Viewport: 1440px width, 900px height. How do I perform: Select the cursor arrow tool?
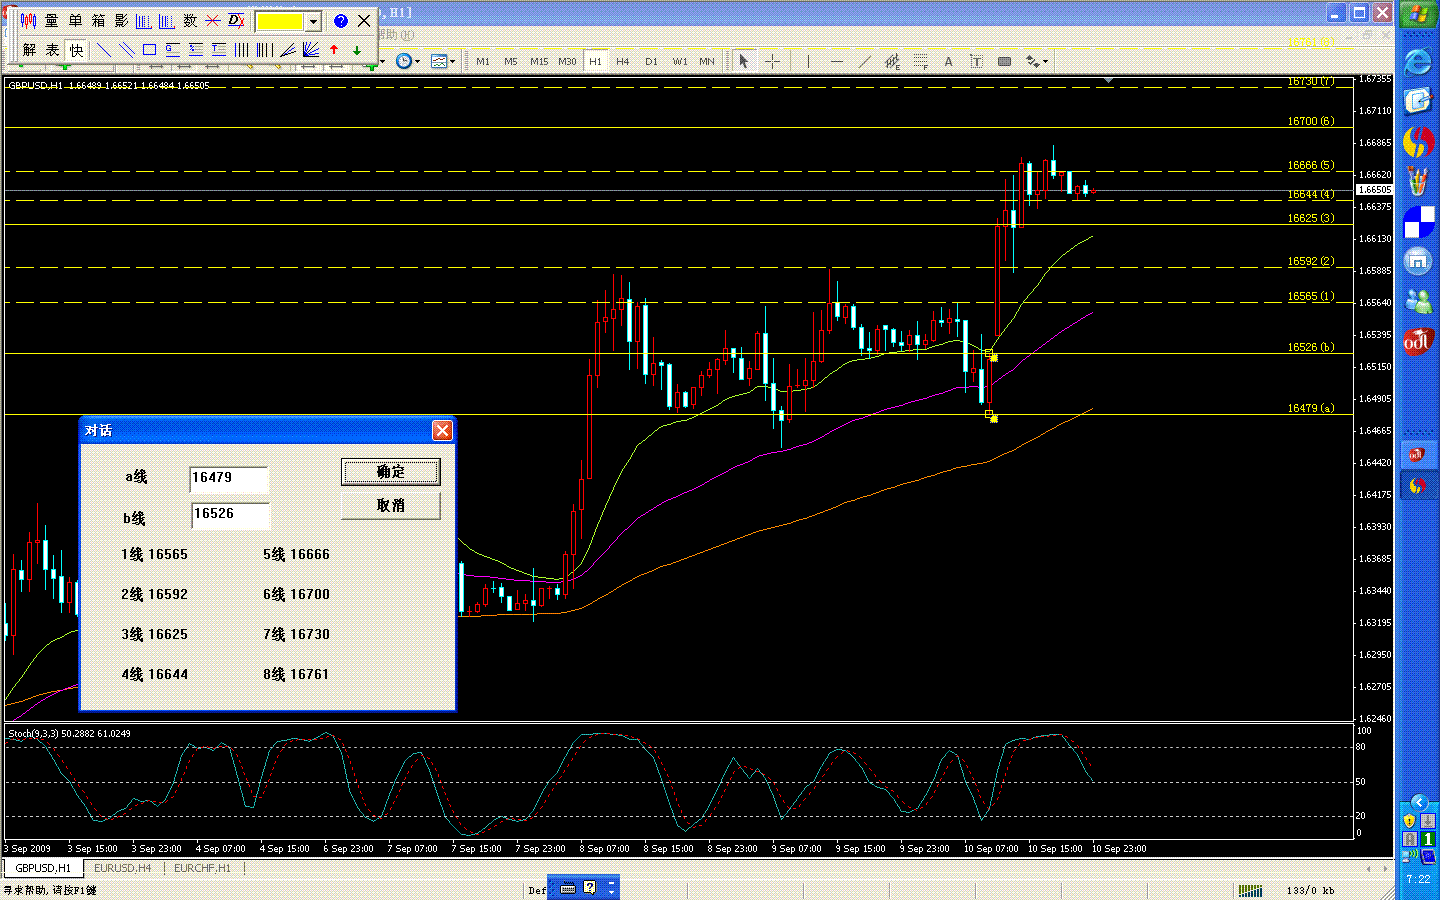coord(743,61)
